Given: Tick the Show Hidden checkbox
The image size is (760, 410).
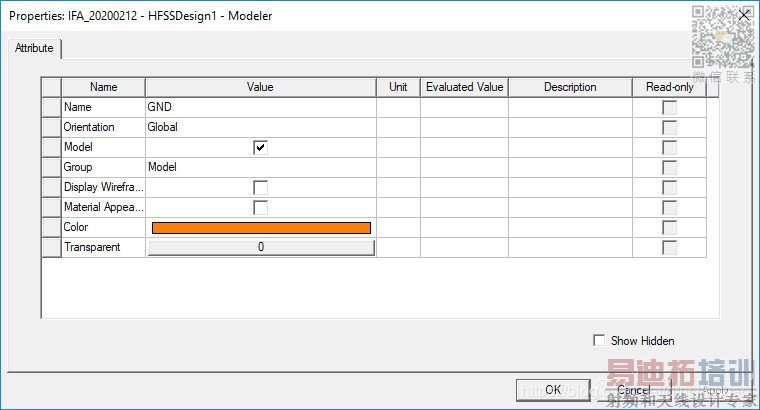Looking at the screenshot, I should (599, 341).
